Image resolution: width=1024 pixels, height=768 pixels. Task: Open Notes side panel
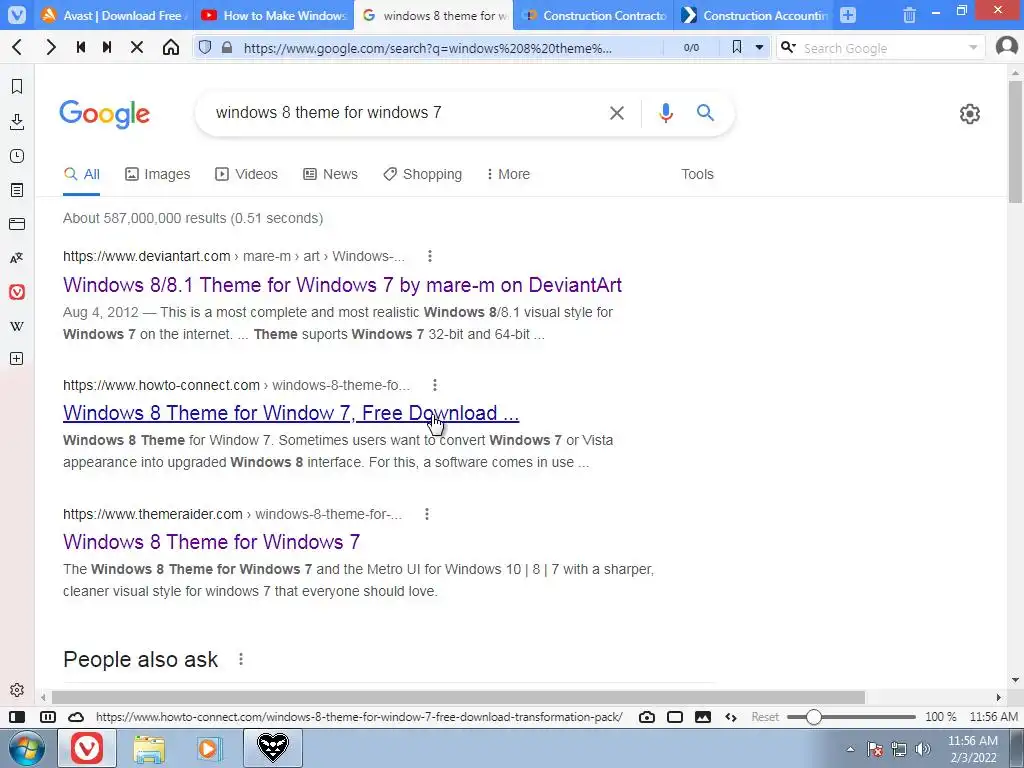(x=17, y=190)
